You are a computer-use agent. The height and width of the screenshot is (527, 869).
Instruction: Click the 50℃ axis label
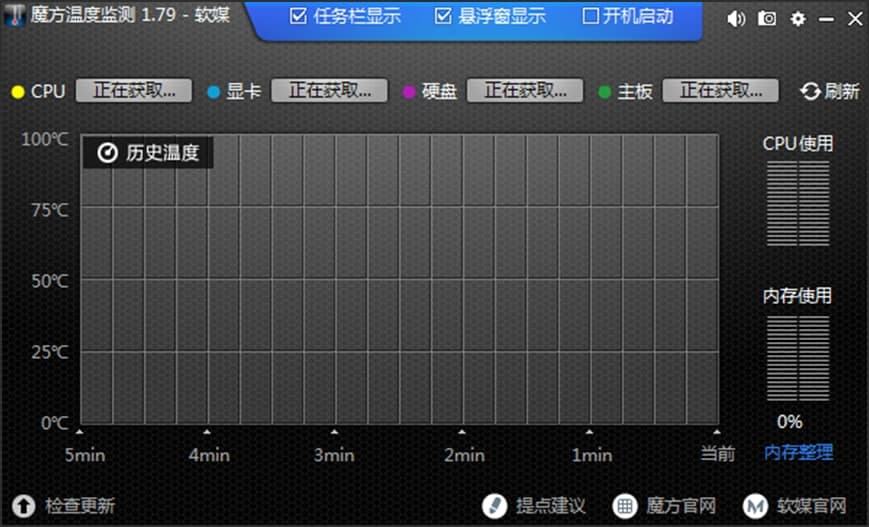point(50,281)
